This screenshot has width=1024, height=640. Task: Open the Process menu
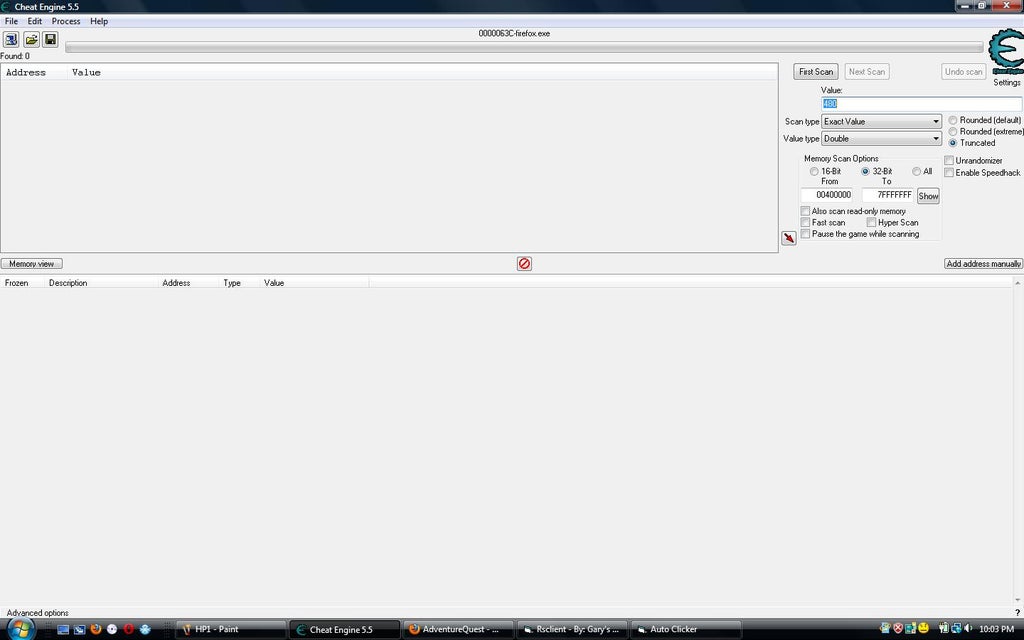[65, 21]
